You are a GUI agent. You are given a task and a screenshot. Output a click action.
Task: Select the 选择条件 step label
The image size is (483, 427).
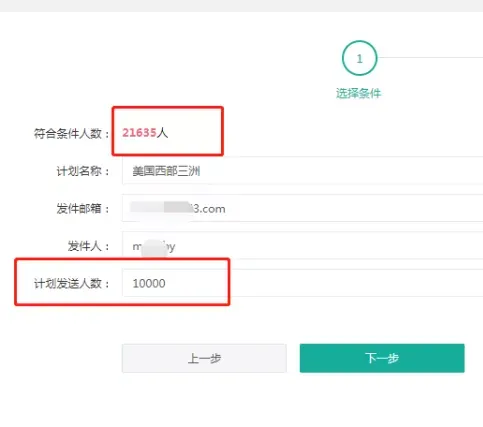point(358,93)
